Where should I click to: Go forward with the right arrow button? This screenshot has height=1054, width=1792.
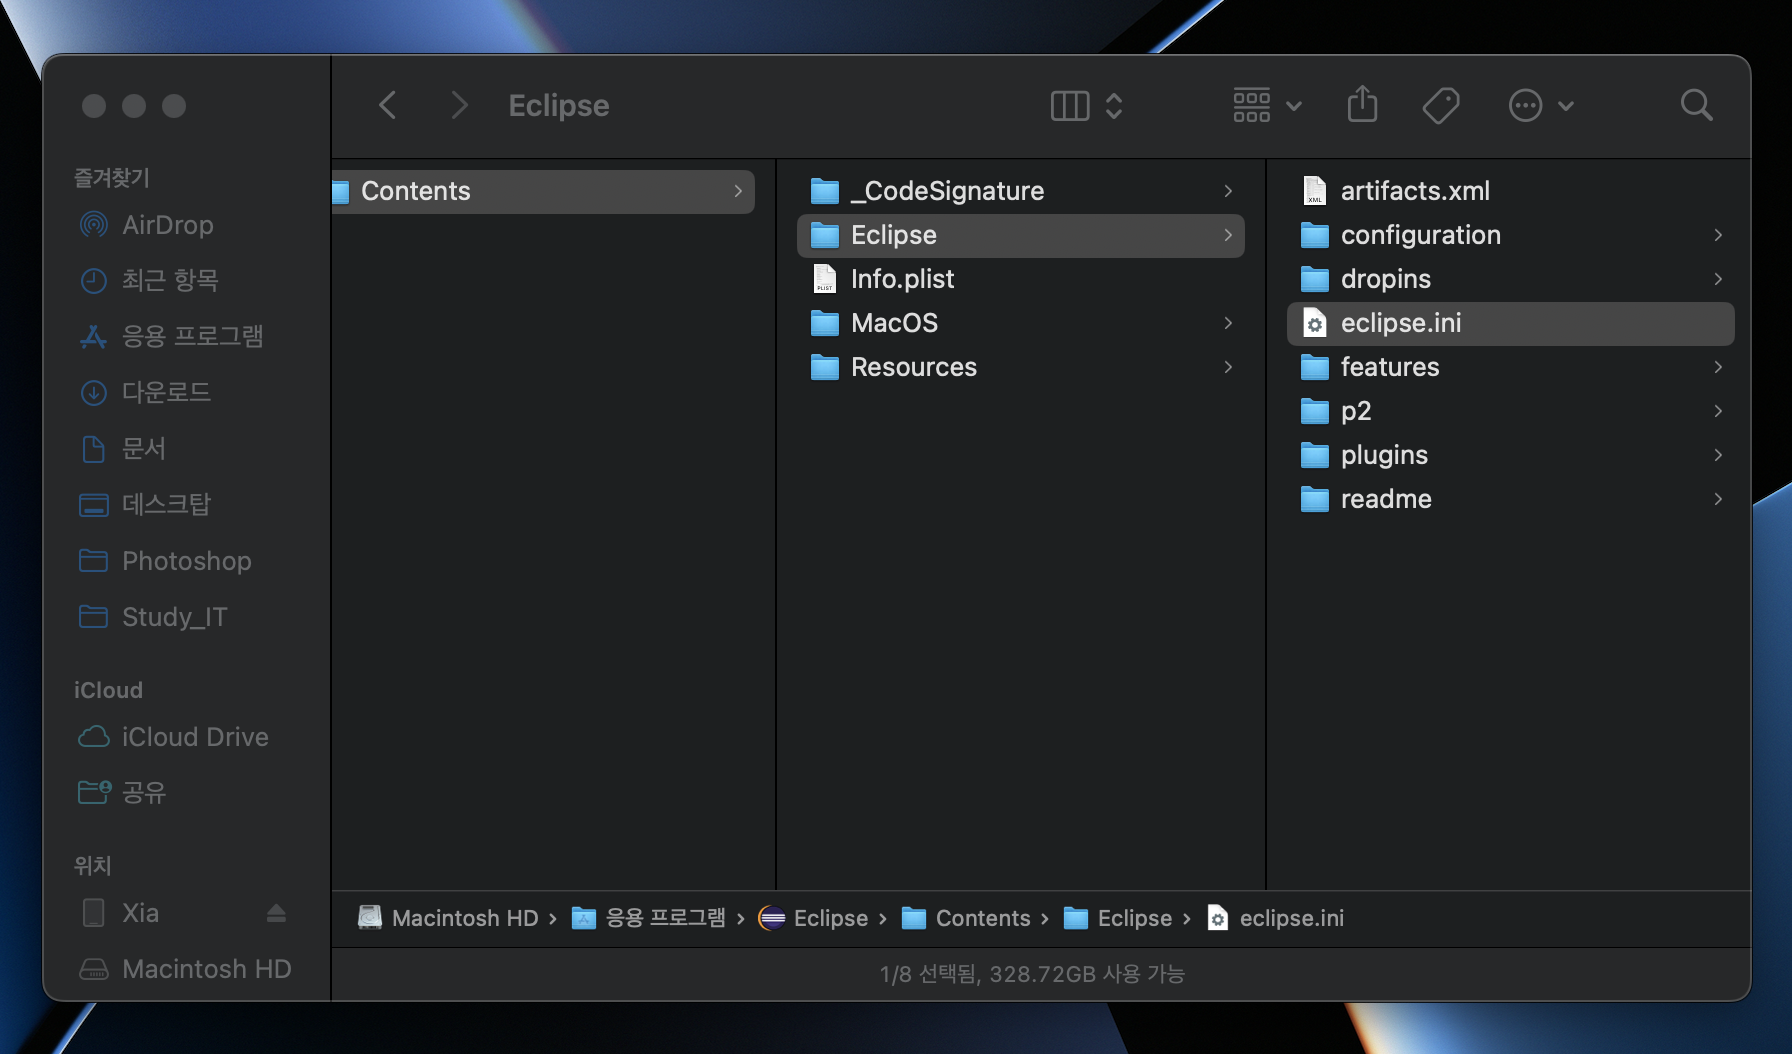pos(459,105)
